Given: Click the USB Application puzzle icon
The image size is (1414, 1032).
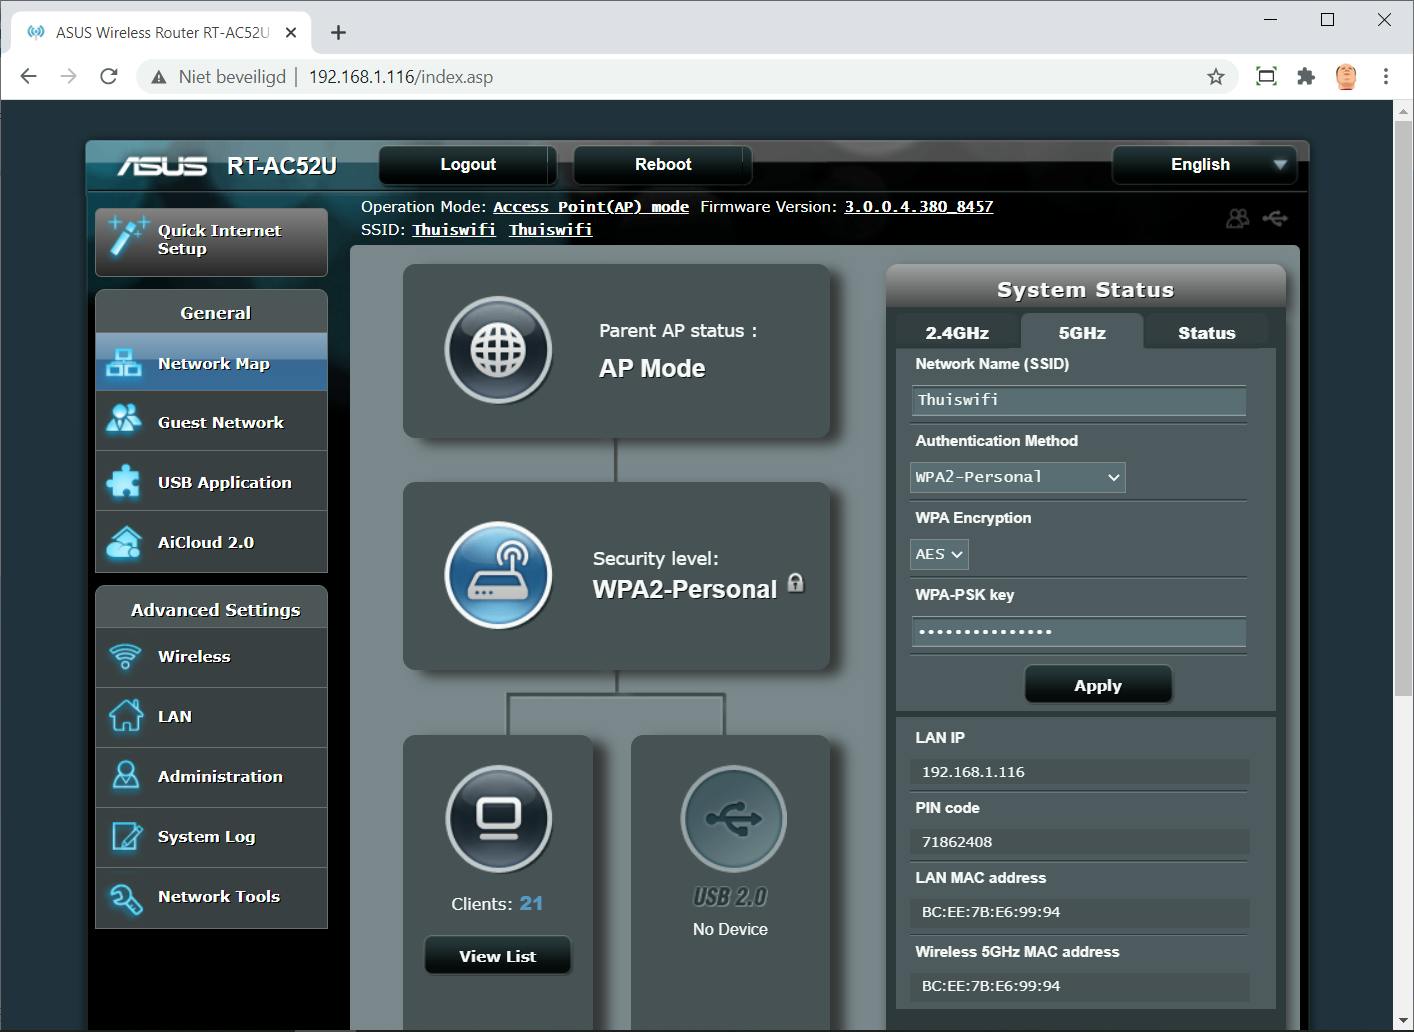Looking at the screenshot, I should click(x=124, y=481).
